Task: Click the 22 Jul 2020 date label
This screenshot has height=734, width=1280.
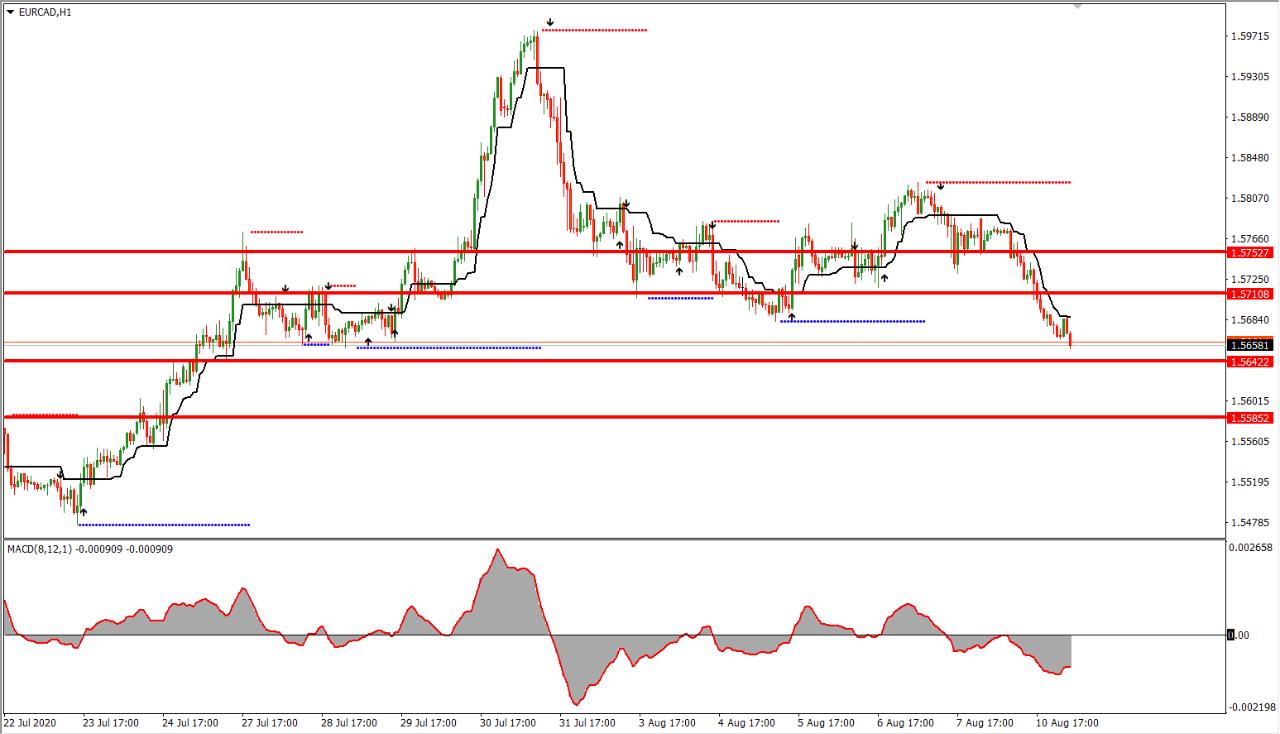Action: coord(30,722)
